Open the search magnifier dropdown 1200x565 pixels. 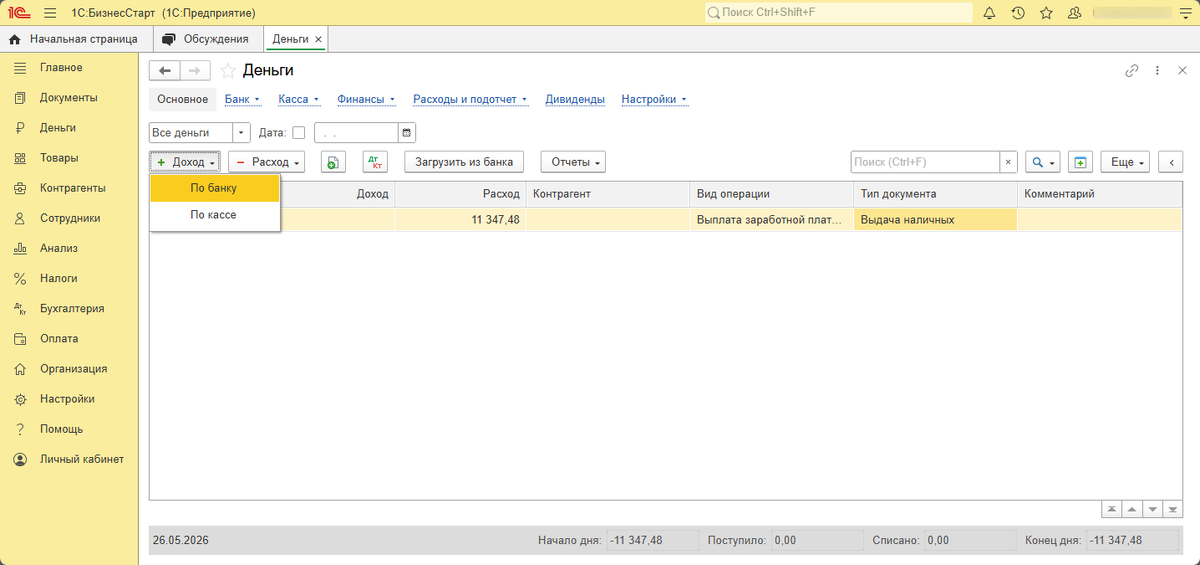tap(1042, 162)
